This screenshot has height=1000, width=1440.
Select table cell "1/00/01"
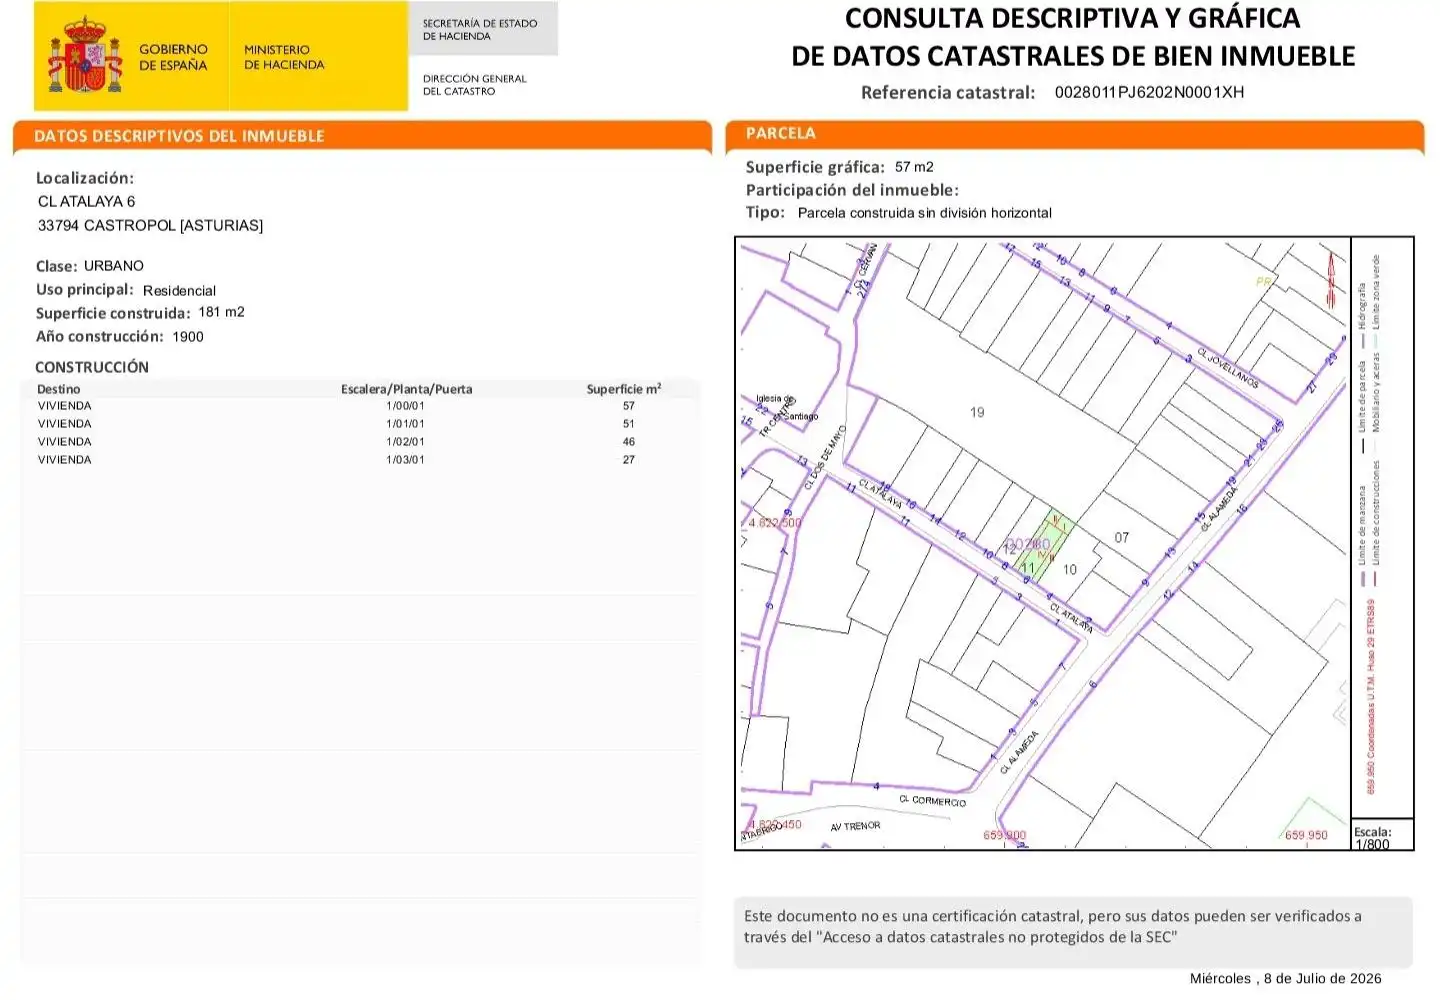pyautogui.click(x=405, y=406)
